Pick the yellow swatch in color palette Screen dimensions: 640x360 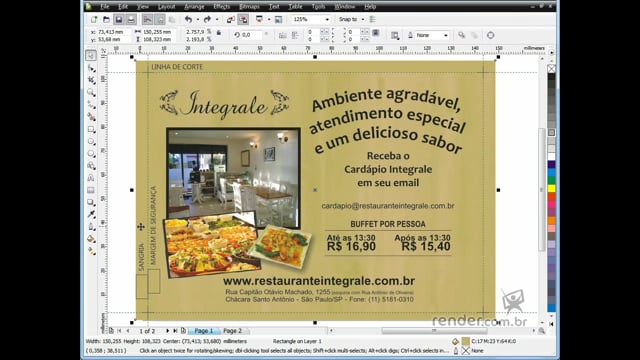pyautogui.click(x=551, y=188)
